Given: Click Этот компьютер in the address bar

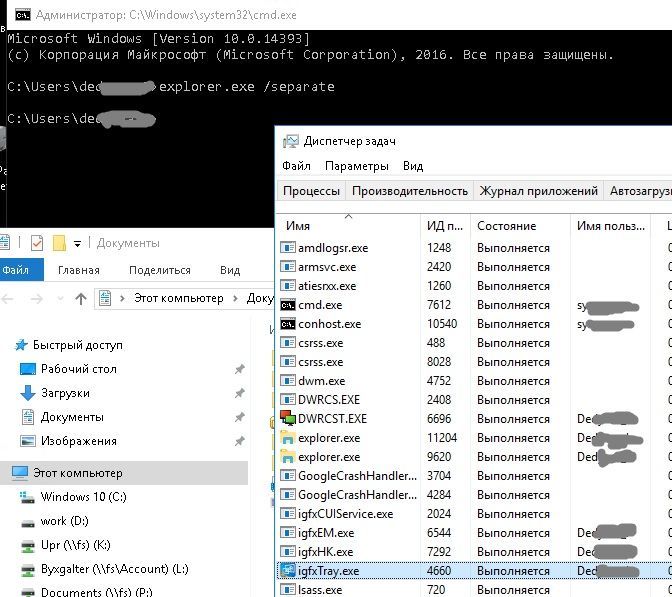Looking at the screenshot, I should [179, 298].
